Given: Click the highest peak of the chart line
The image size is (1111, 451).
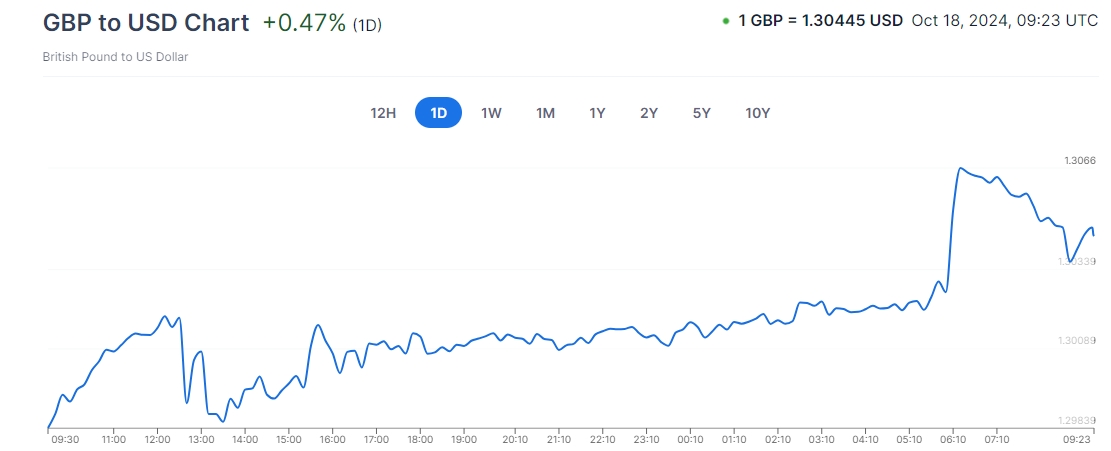Looking at the screenshot, I should pyautogui.click(x=960, y=168).
